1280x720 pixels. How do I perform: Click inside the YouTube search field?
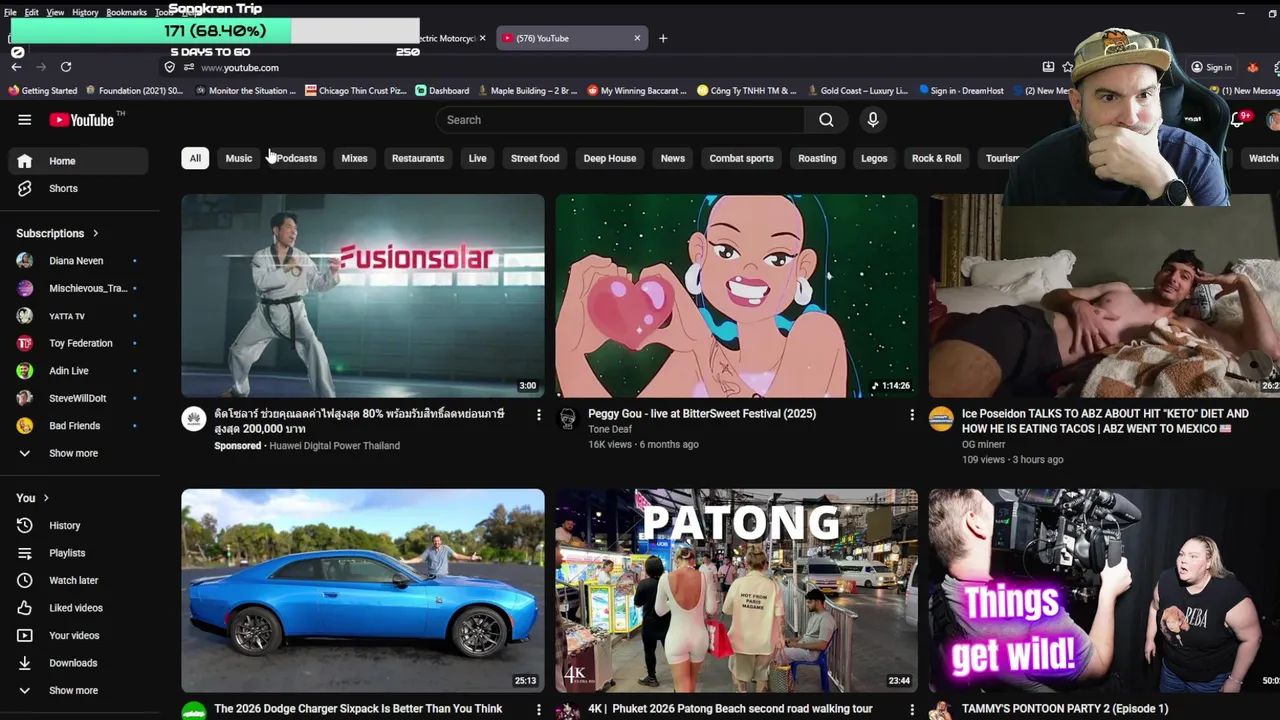[x=620, y=120]
